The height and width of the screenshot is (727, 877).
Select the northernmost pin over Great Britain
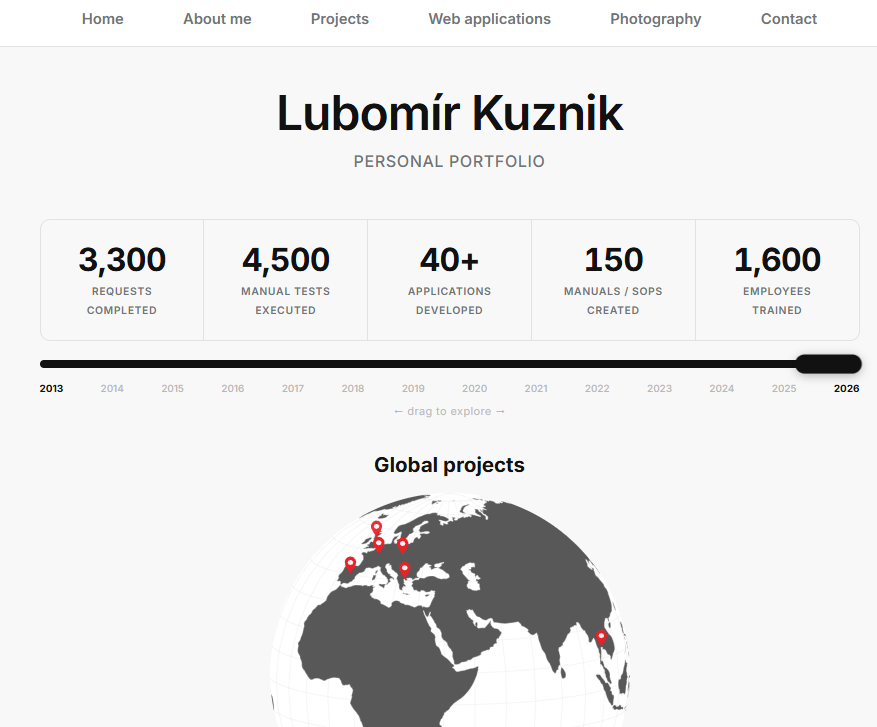click(376, 528)
